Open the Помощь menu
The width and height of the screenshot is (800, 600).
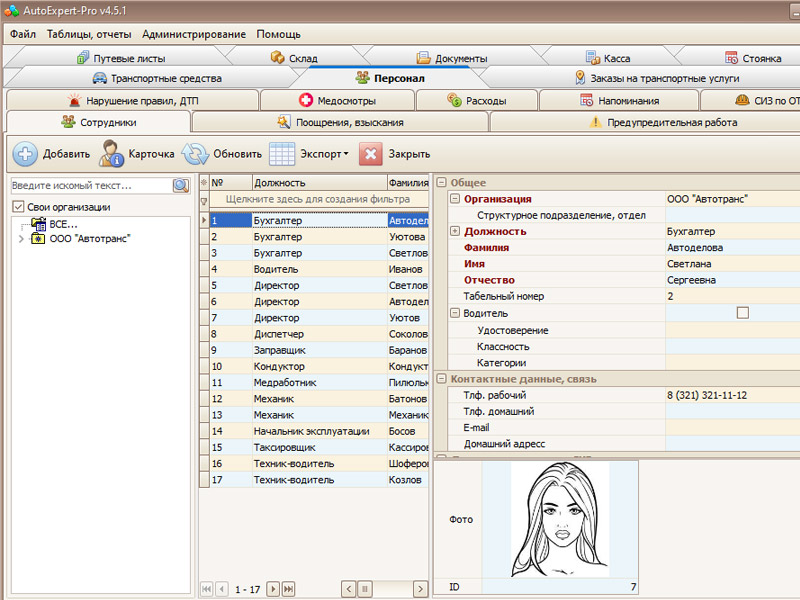(279, 34)
